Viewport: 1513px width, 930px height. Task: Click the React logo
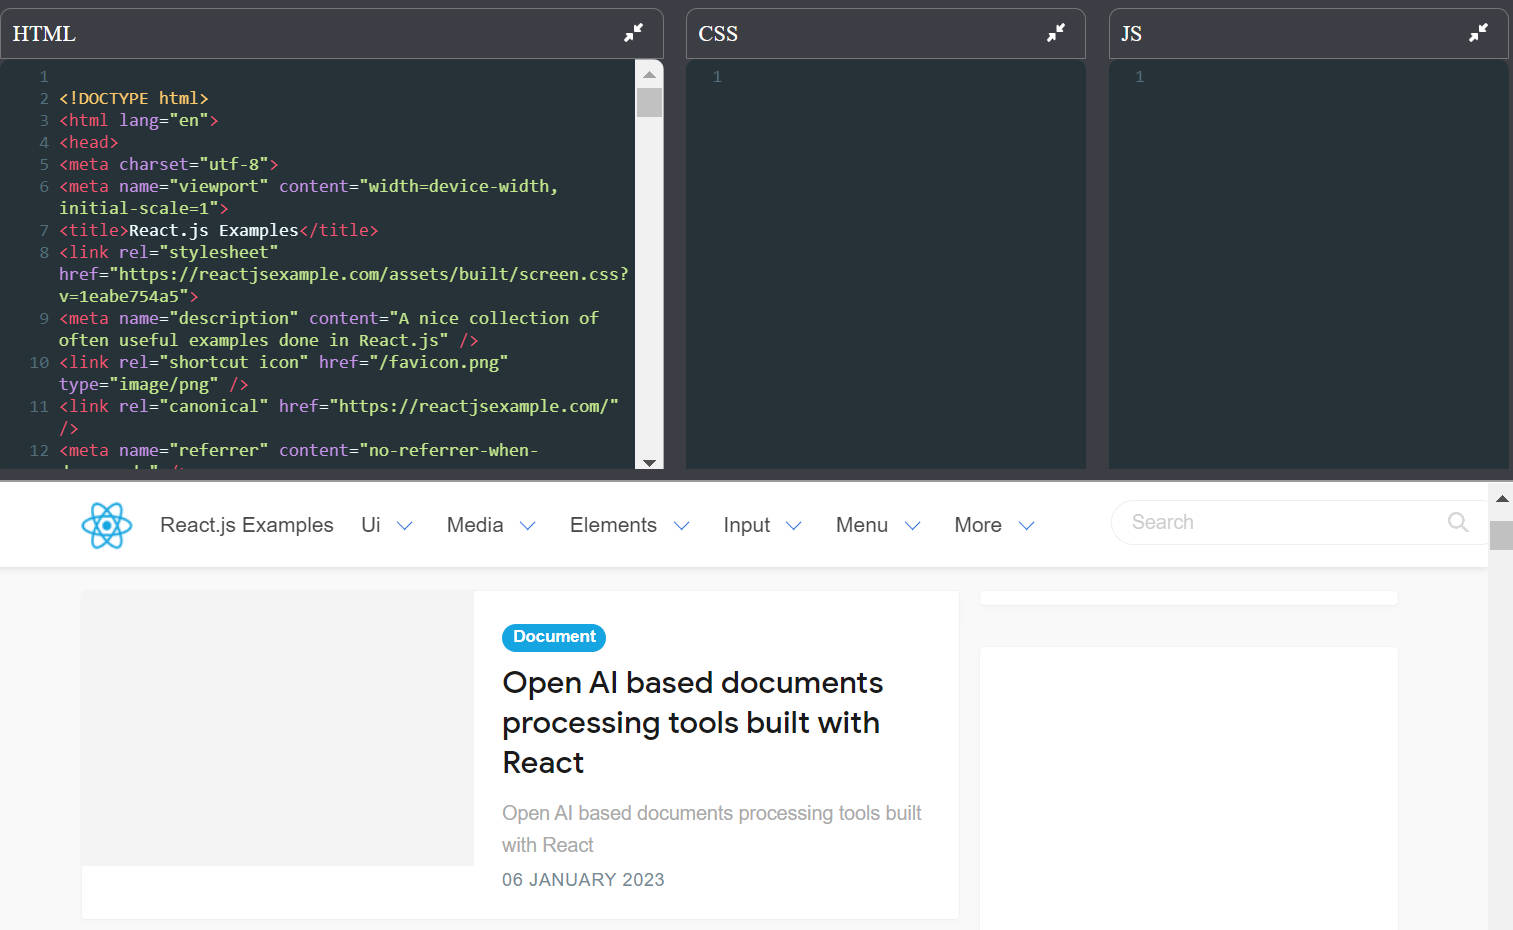coord(106,524)
